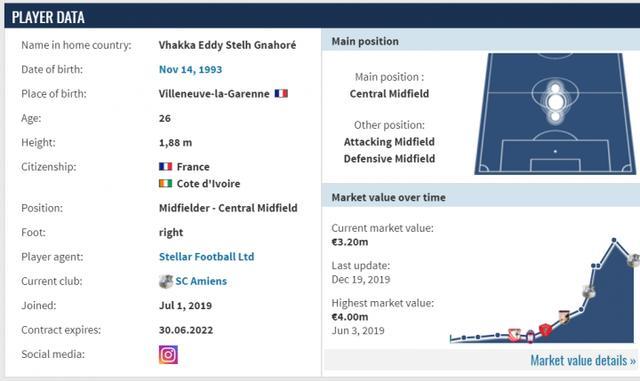Click the France citizenship flag icon
Image resolution: width=640 pixels, height=381 pixels.
click(165, 166)
